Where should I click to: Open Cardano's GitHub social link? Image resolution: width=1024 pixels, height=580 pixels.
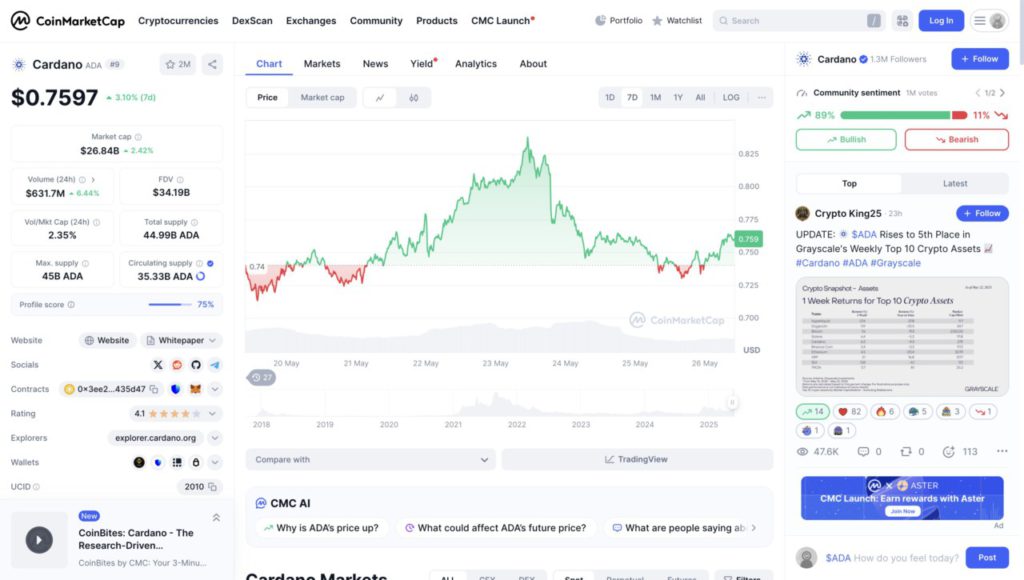point(196,365)
